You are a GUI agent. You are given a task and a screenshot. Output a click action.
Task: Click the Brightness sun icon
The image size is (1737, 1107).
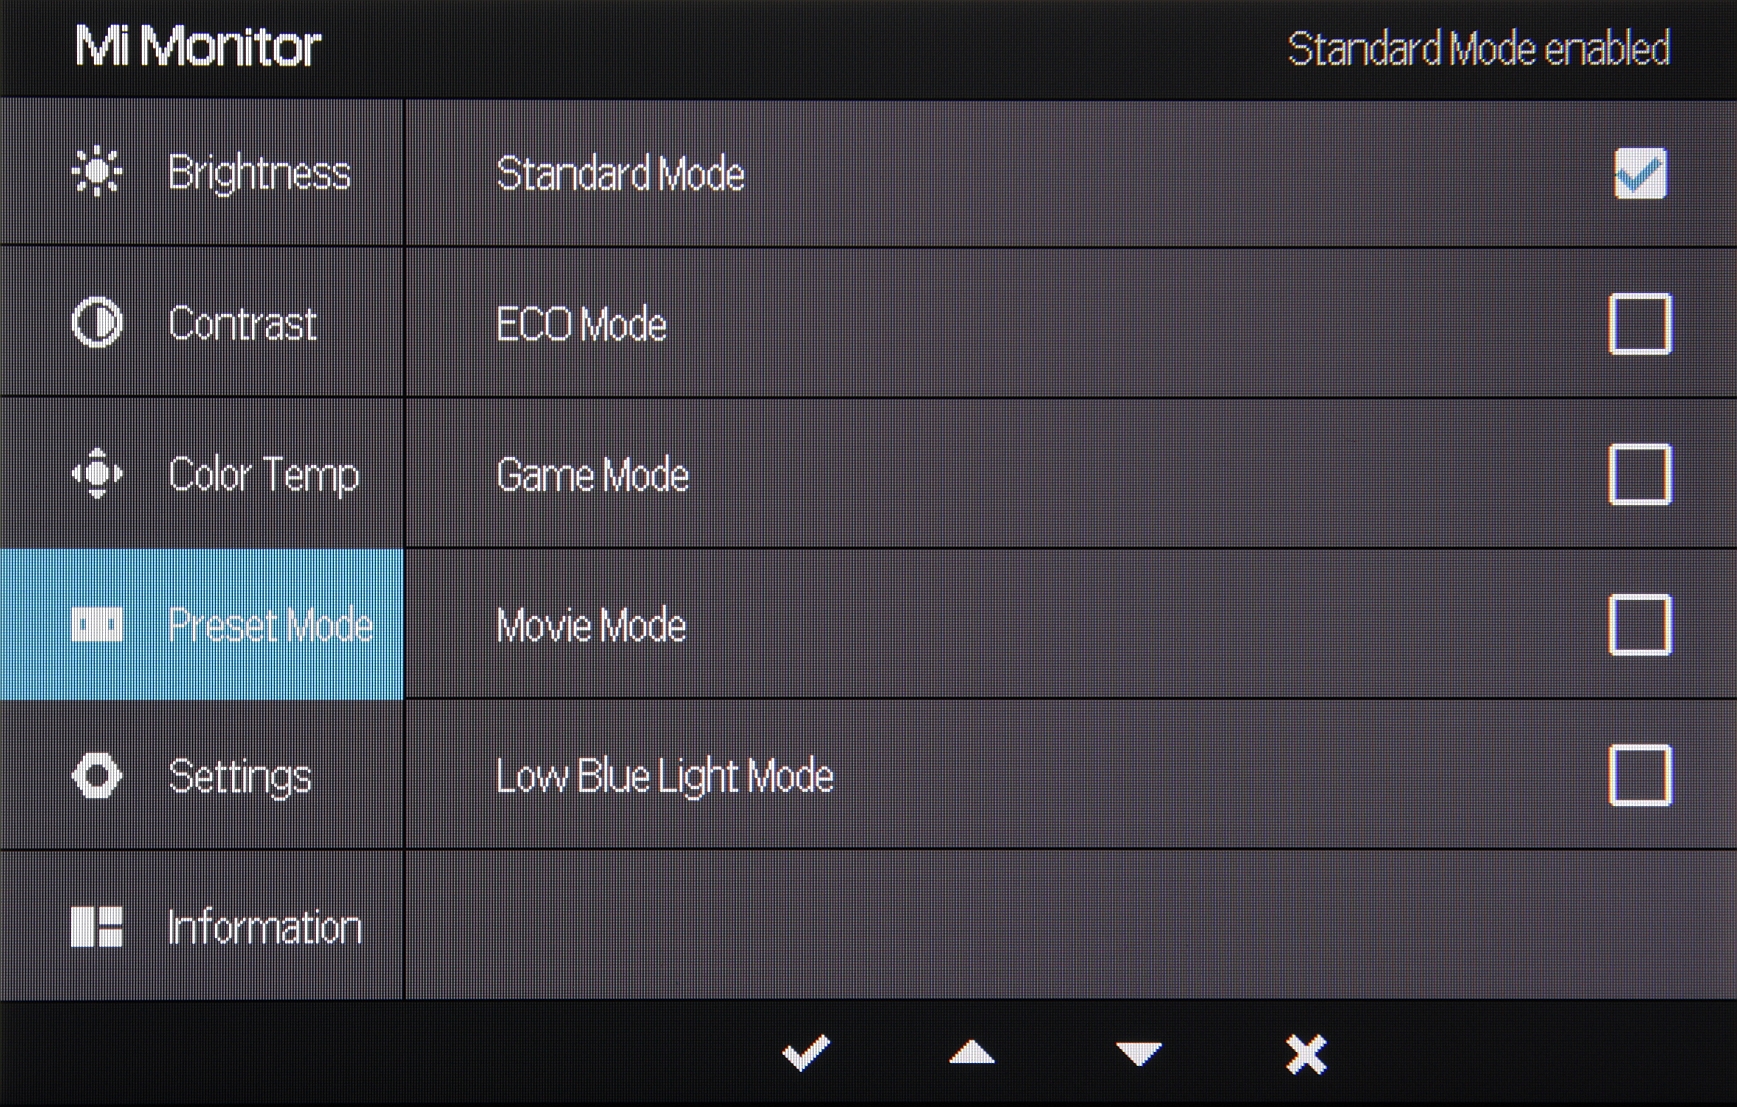pos(97,172)
